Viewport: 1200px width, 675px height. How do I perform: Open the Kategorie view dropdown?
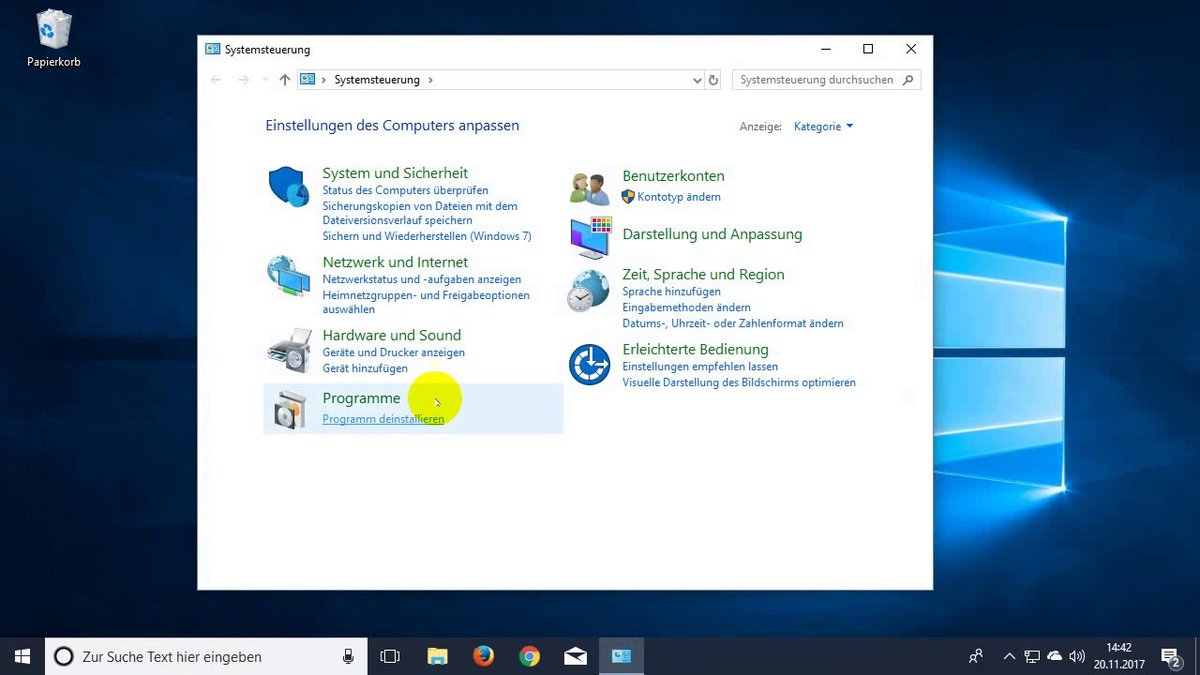click(x=822, y=126)
